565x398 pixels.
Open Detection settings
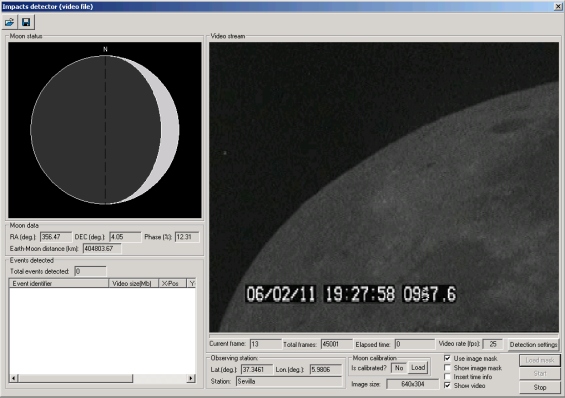point(533,345)
